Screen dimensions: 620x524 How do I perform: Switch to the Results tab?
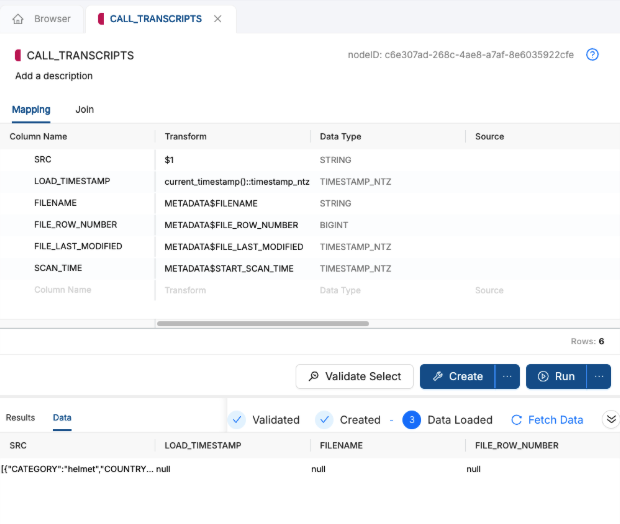coord(20,418)
